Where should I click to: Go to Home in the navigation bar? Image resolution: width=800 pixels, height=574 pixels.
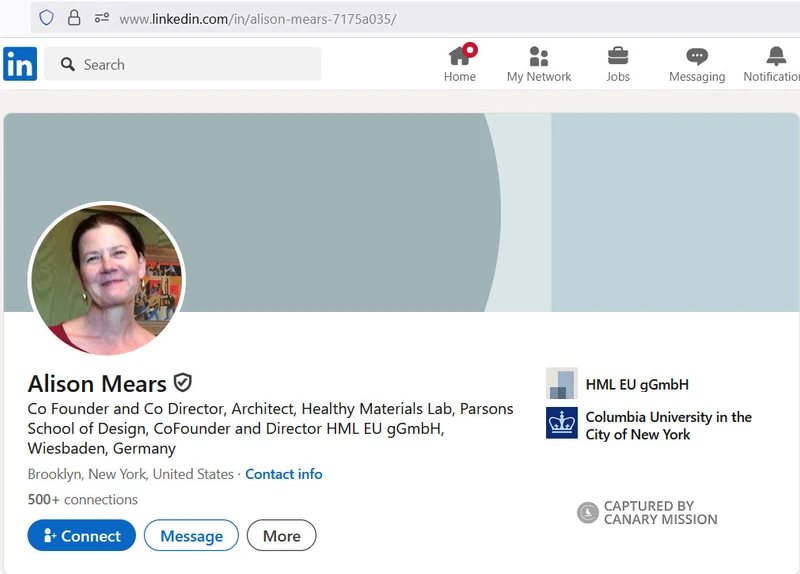pyautogui.click(x=460, y=63)
